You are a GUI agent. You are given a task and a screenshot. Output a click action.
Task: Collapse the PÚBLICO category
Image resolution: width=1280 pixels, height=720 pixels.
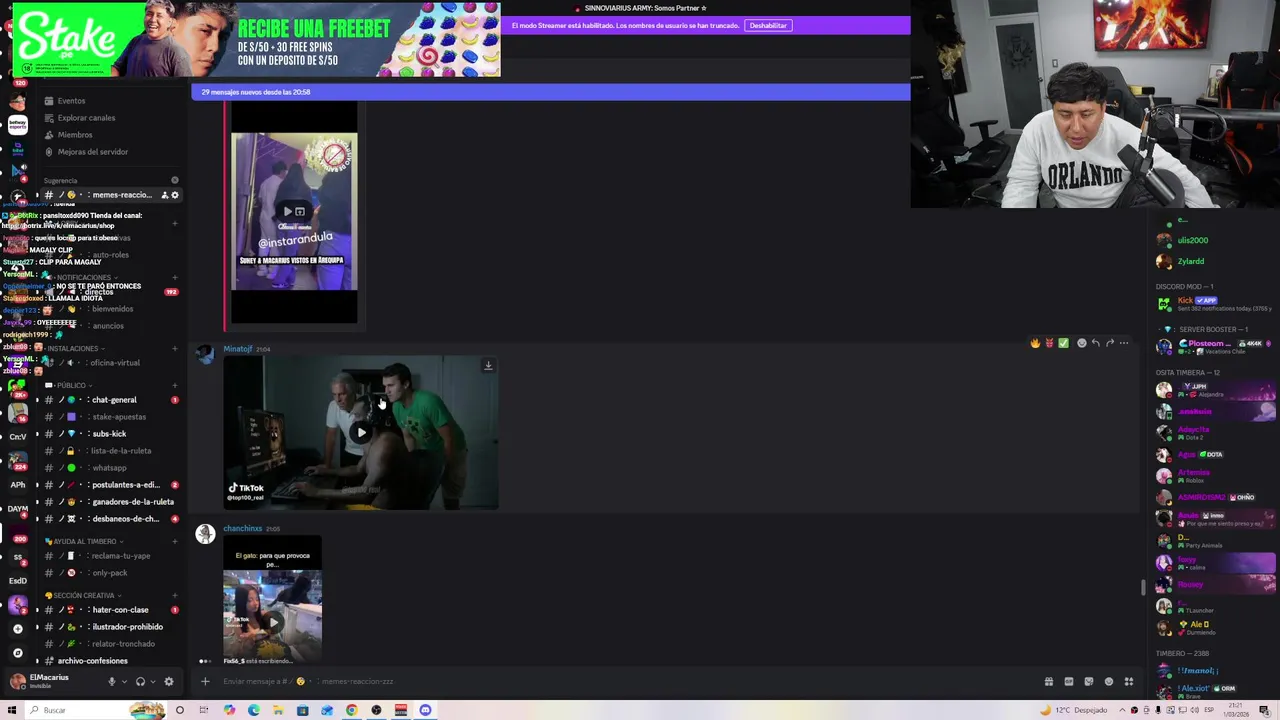coord(68,385)
